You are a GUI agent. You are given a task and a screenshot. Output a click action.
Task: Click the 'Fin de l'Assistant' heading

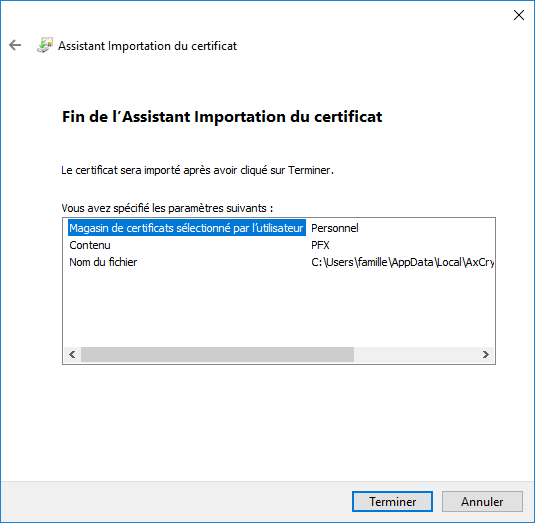(x=222, y=117)
